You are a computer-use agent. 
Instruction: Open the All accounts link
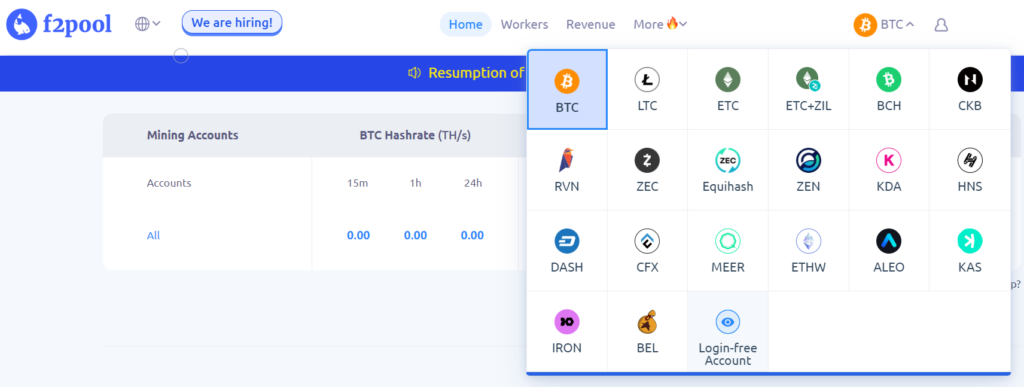pyautogui.click(x=153, y=236)
